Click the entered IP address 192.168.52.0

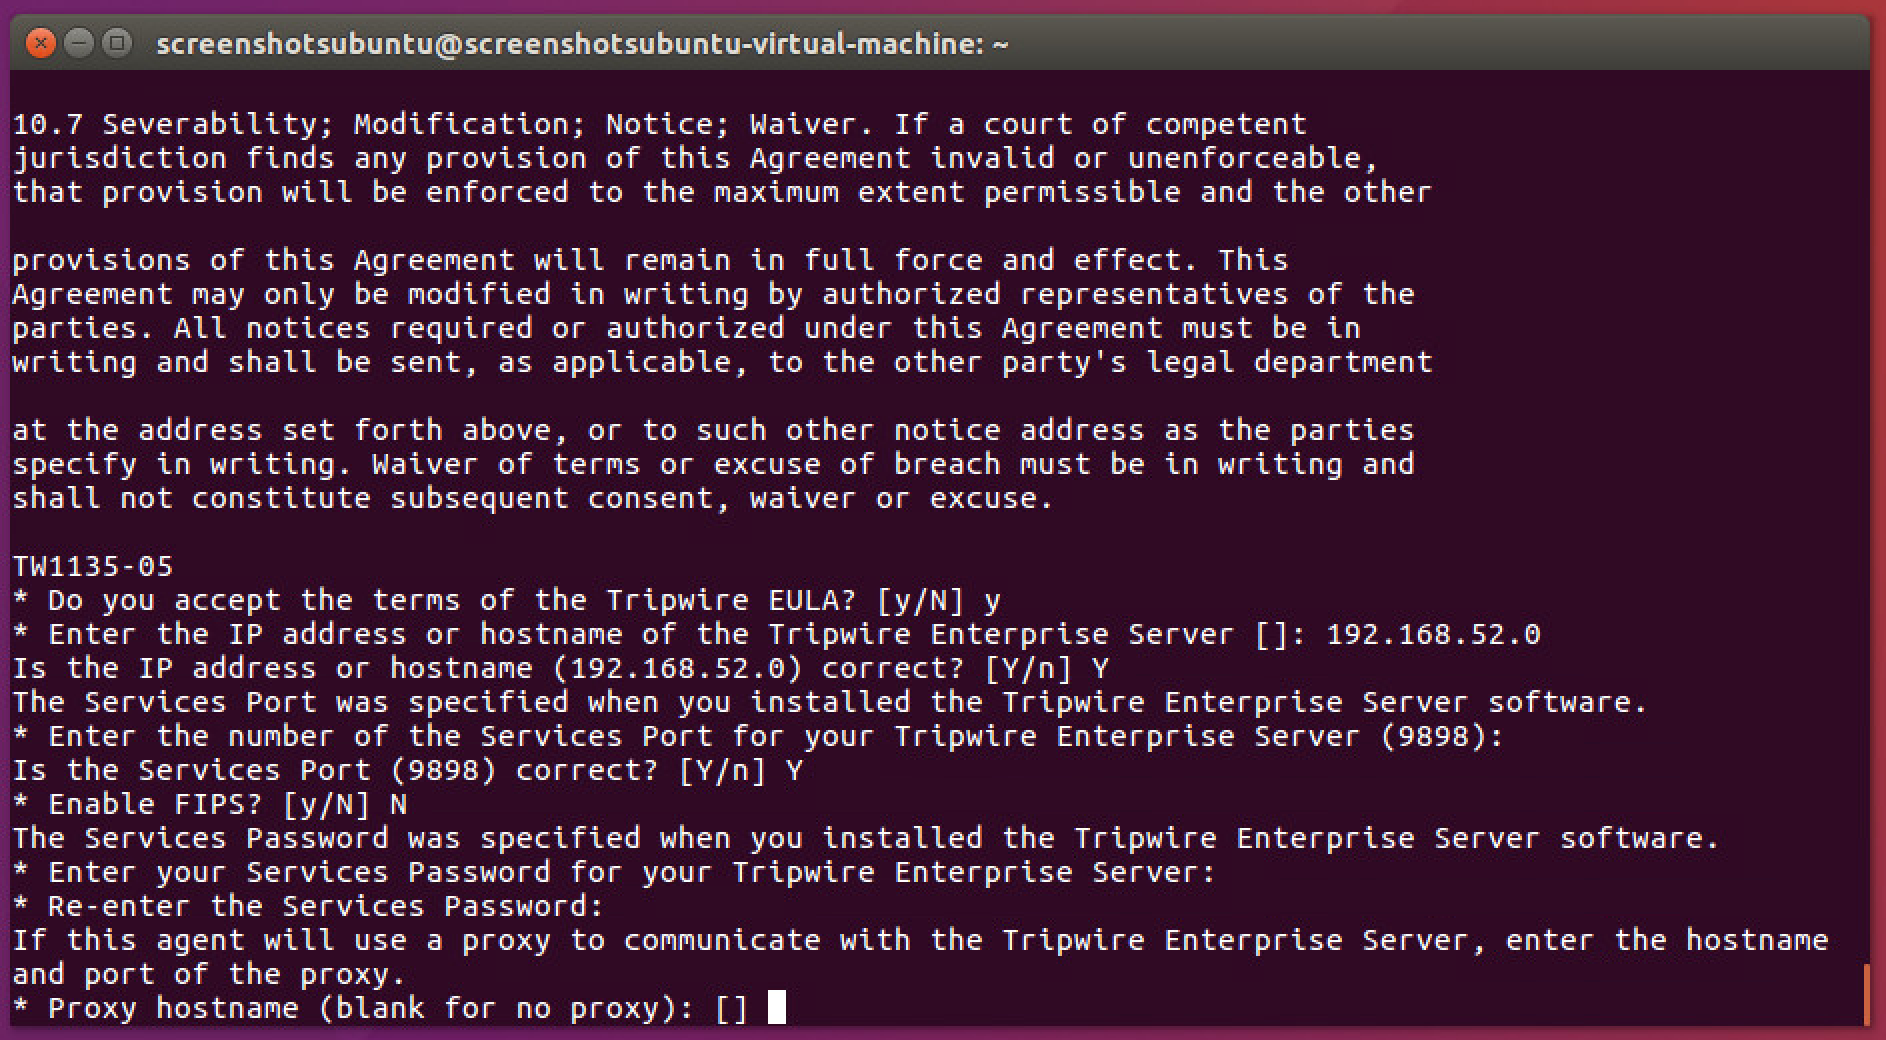(x=1433, y=634)
